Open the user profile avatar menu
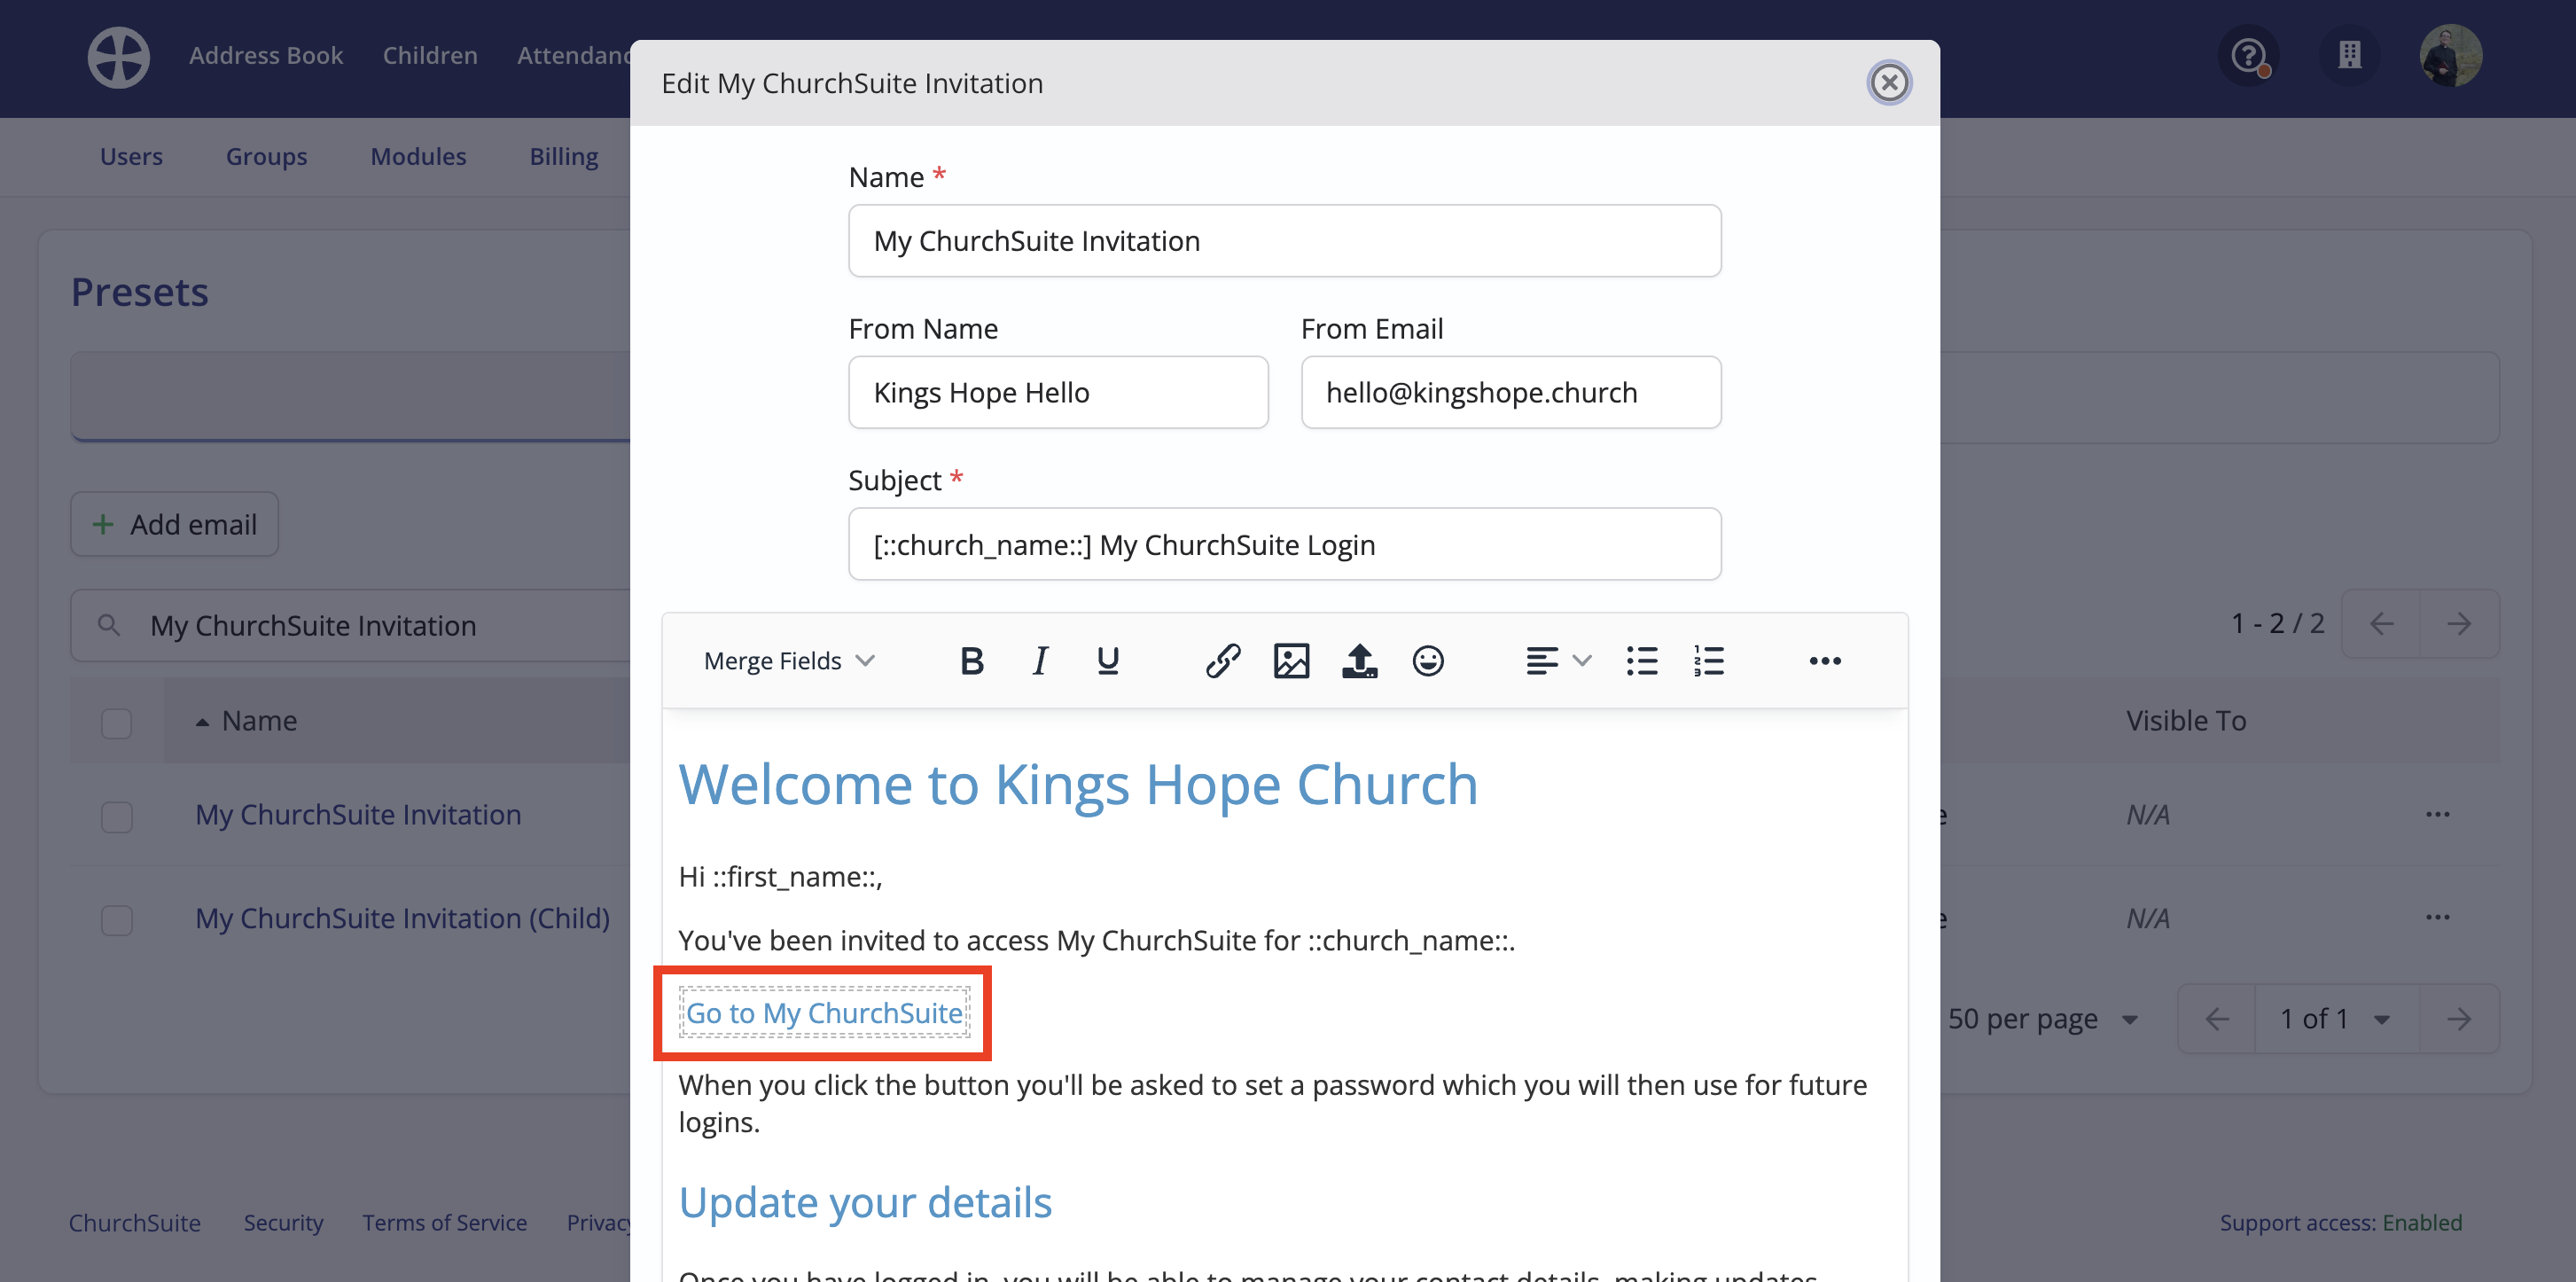2576x1282 pixels. click(x=2451, y=55)
